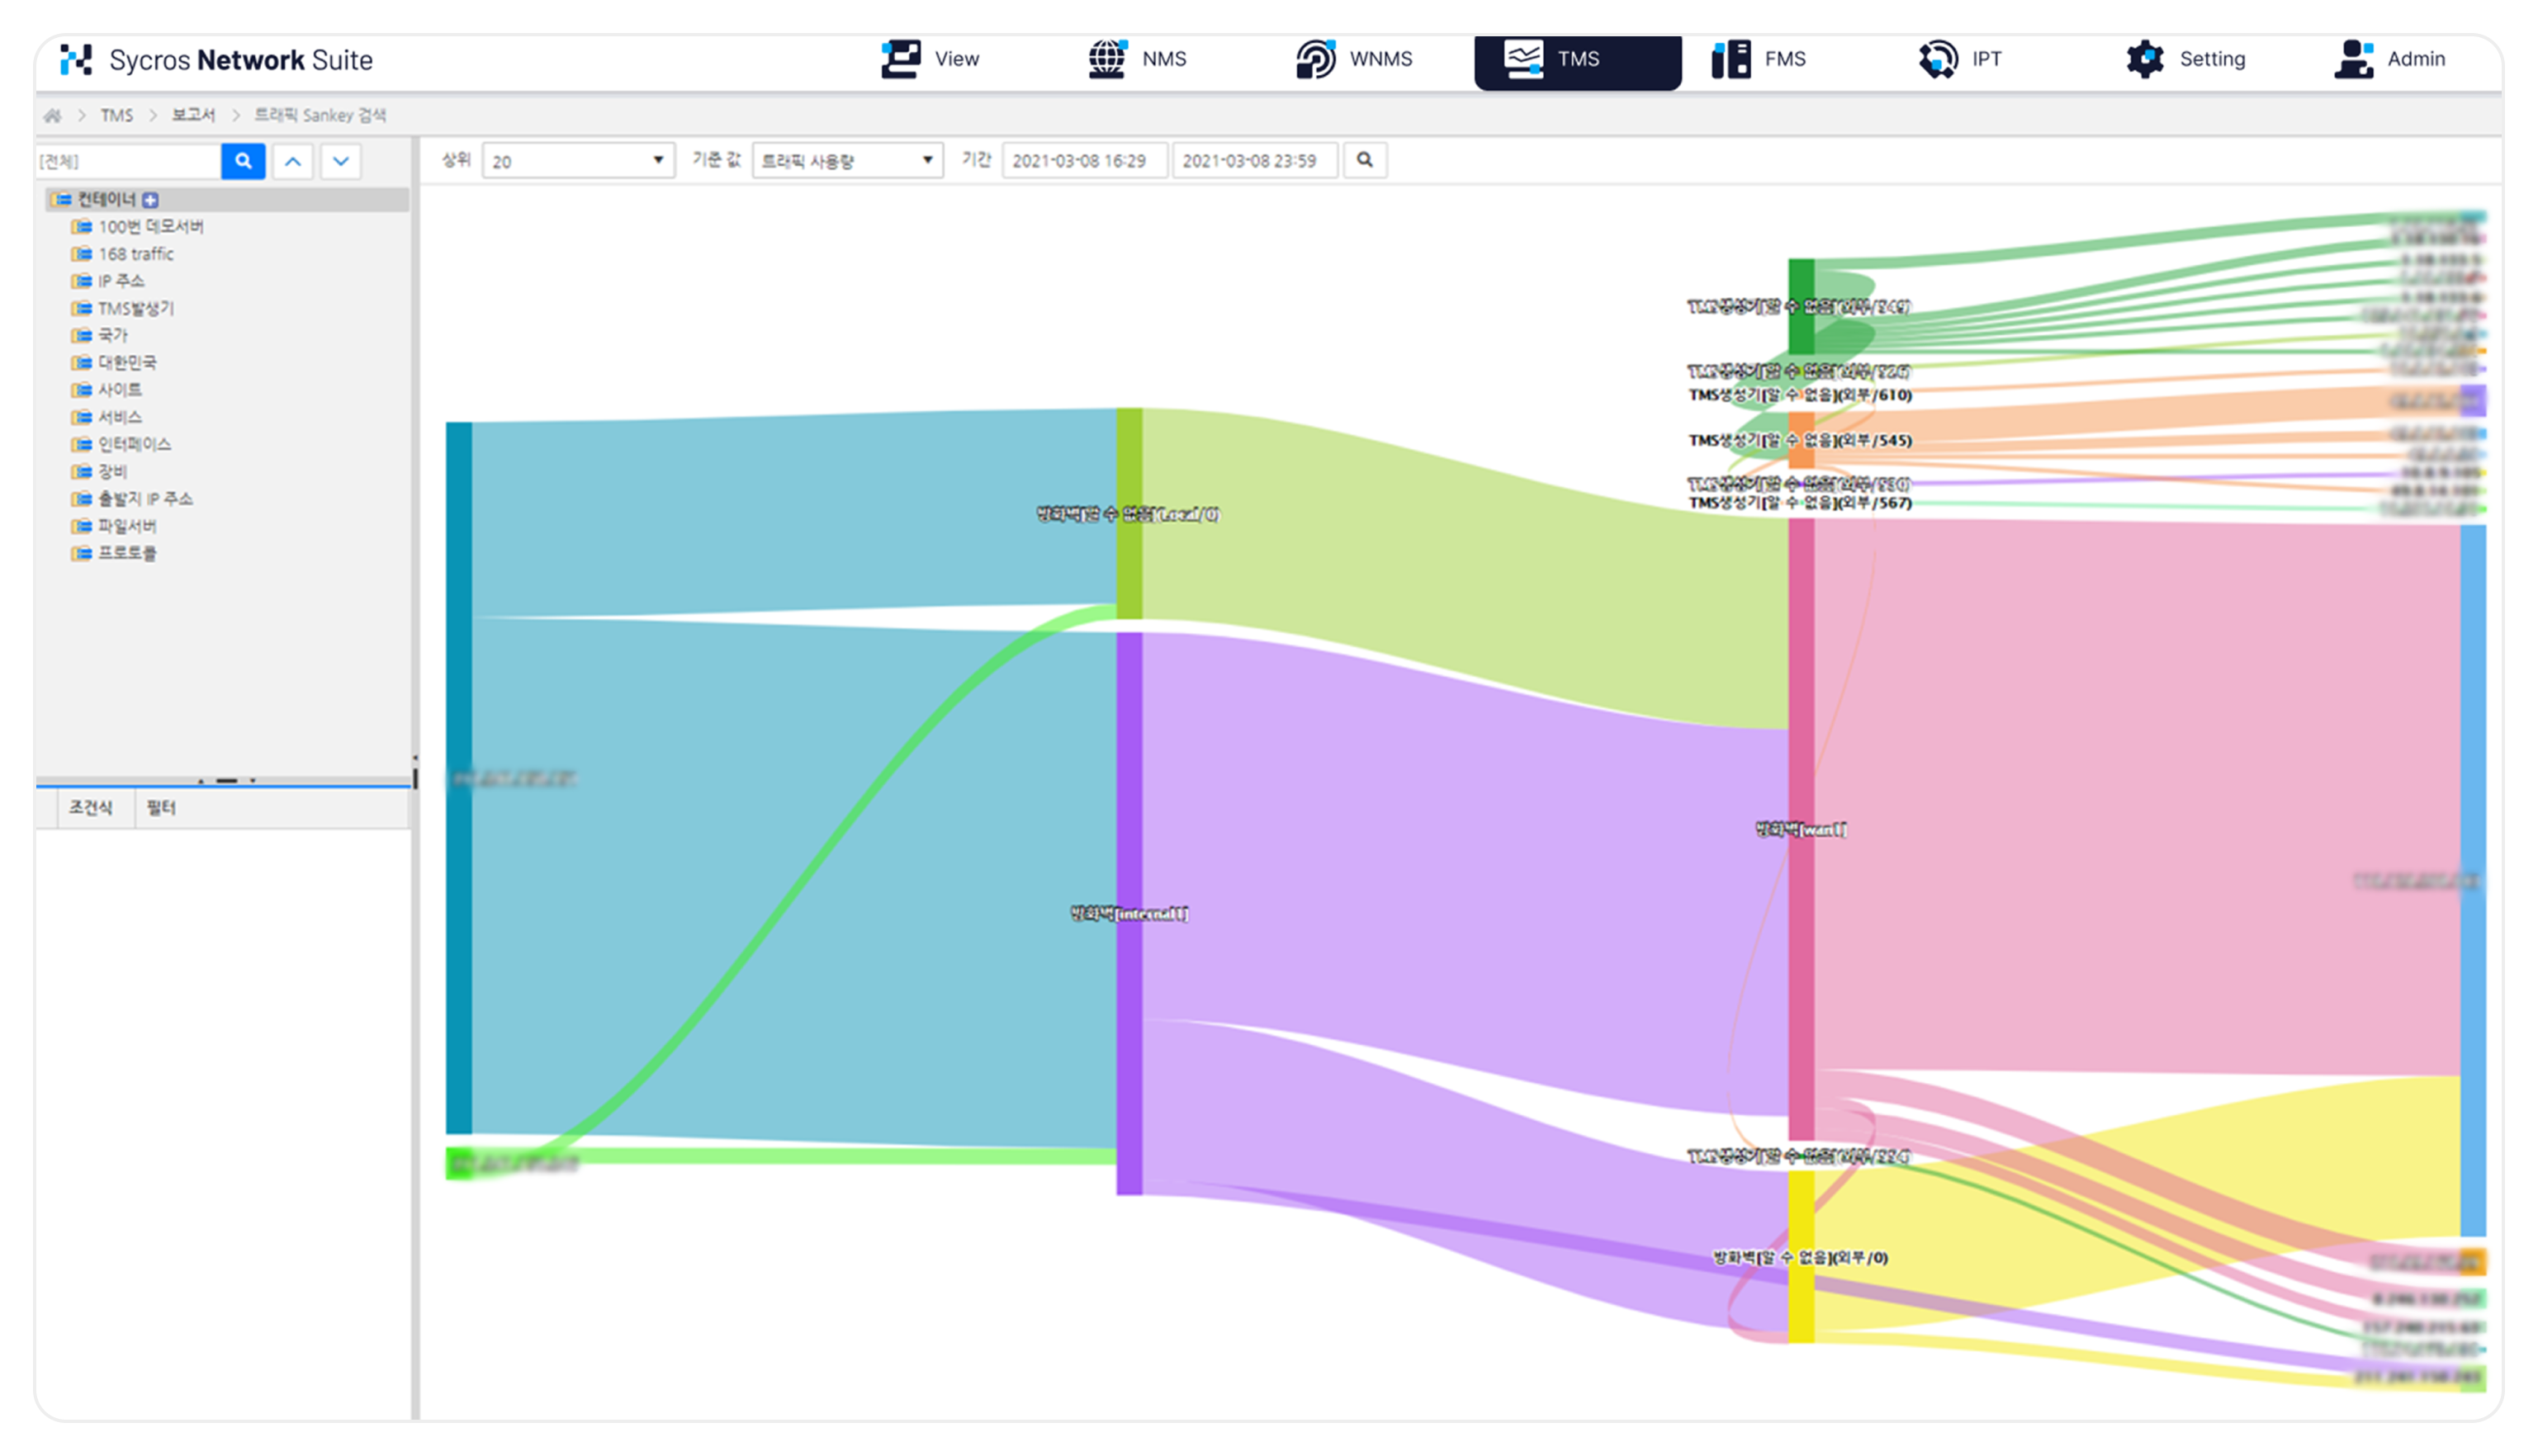Viewport: 2538px width, 1456px height.
Task: Switch to the 조건식 tab
Action: click(90, 808)
